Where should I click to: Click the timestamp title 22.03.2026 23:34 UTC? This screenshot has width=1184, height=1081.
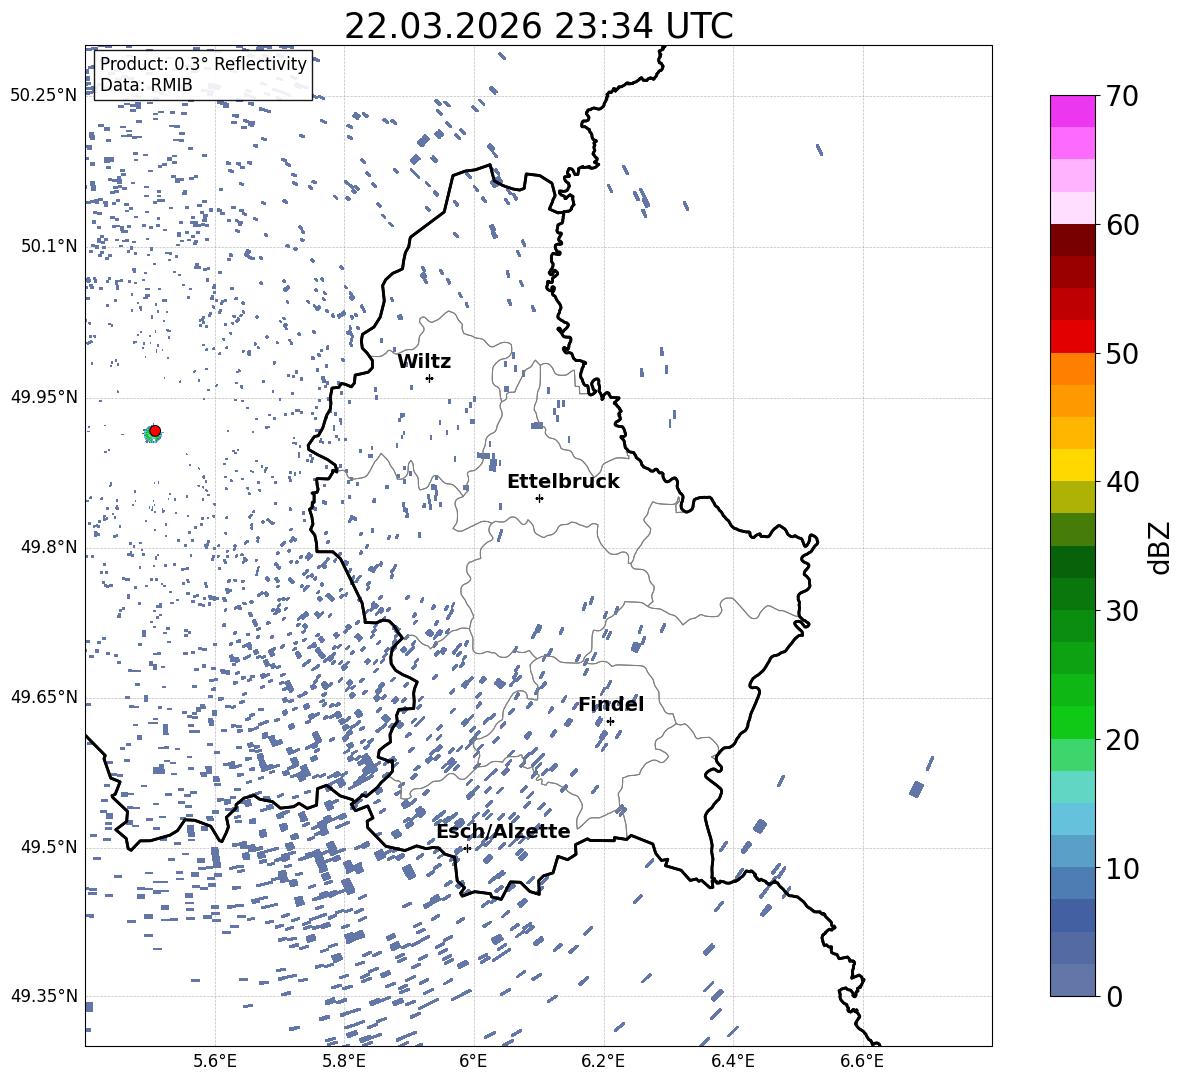point(538,26)
